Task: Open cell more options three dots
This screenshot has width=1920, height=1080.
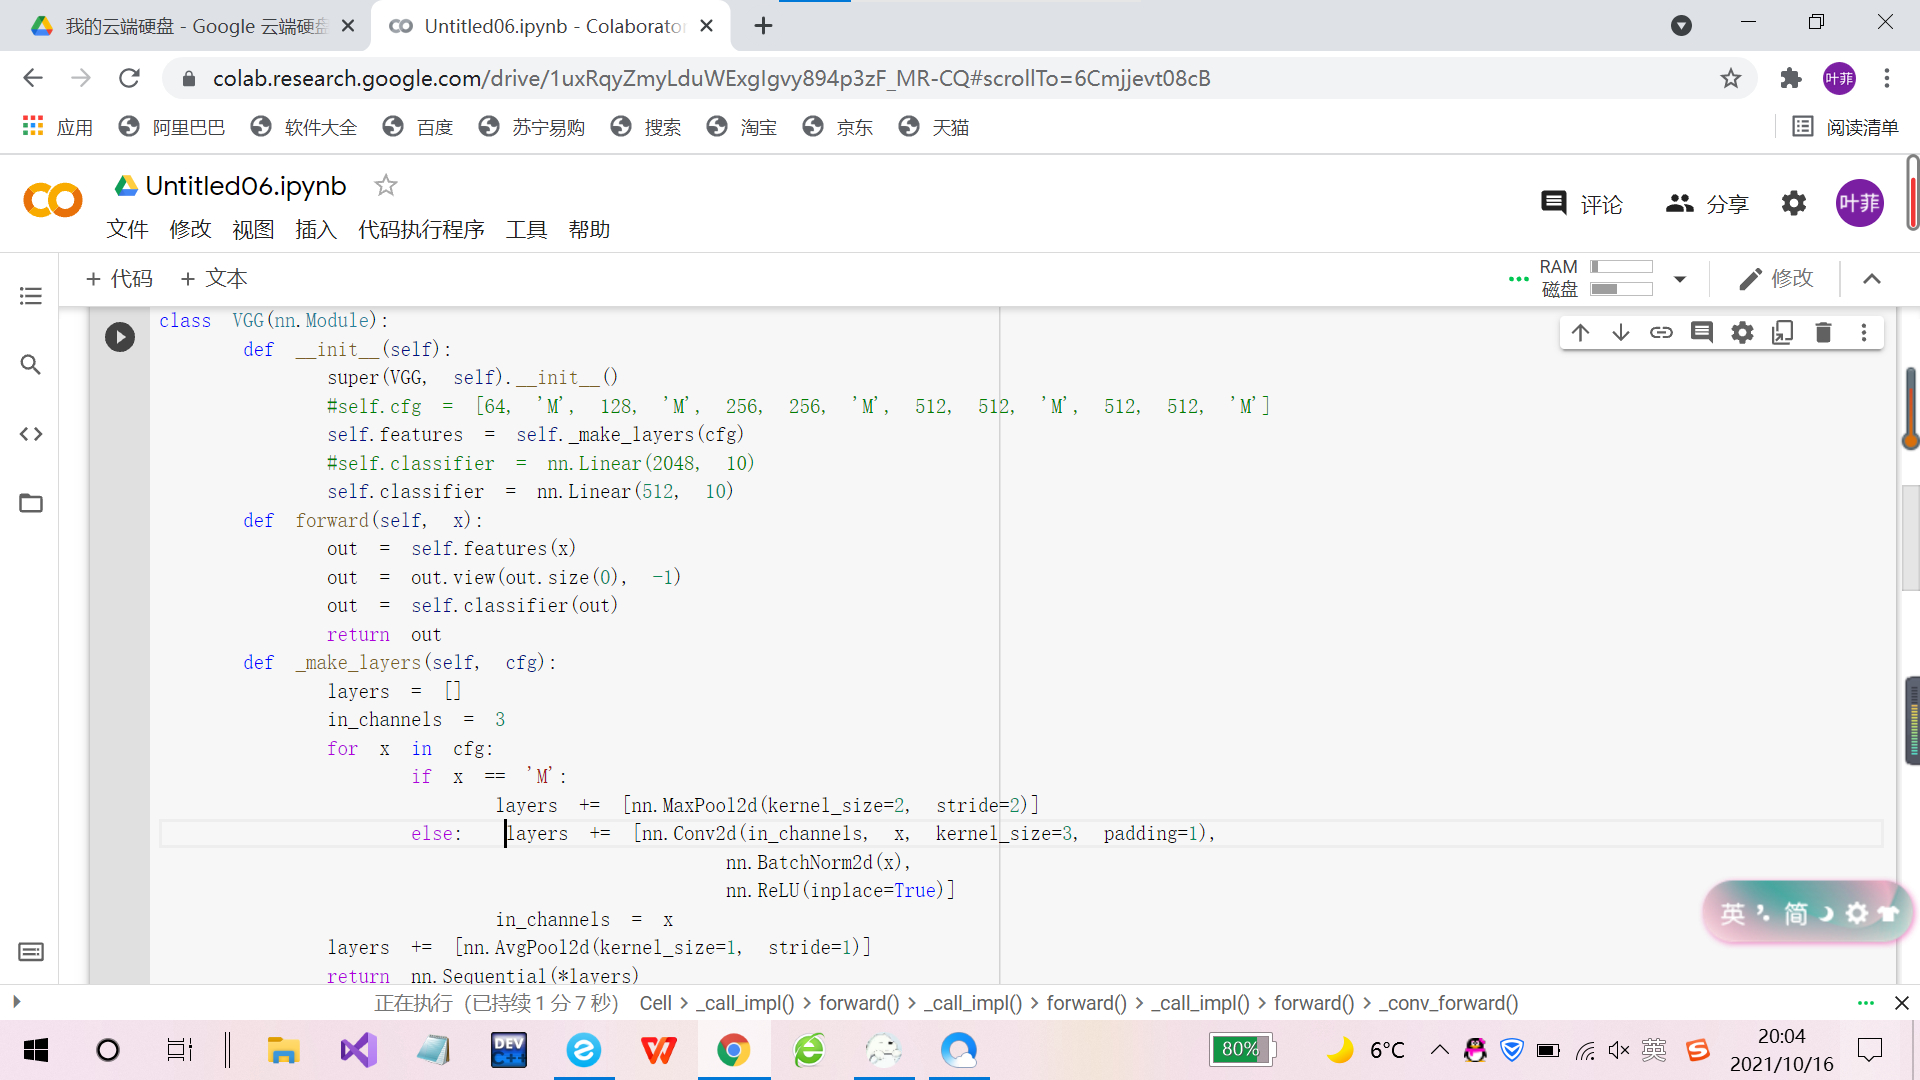Action: [x=1863, y=332]
